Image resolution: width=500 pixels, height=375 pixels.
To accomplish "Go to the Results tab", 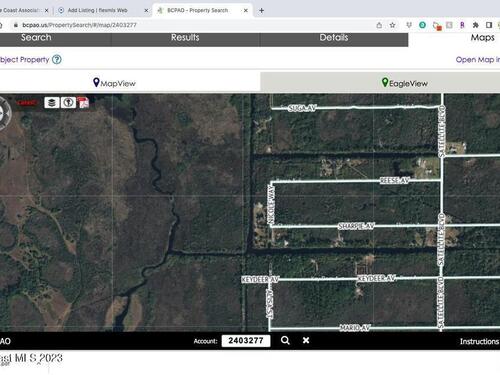I will [x=185, y=38].
